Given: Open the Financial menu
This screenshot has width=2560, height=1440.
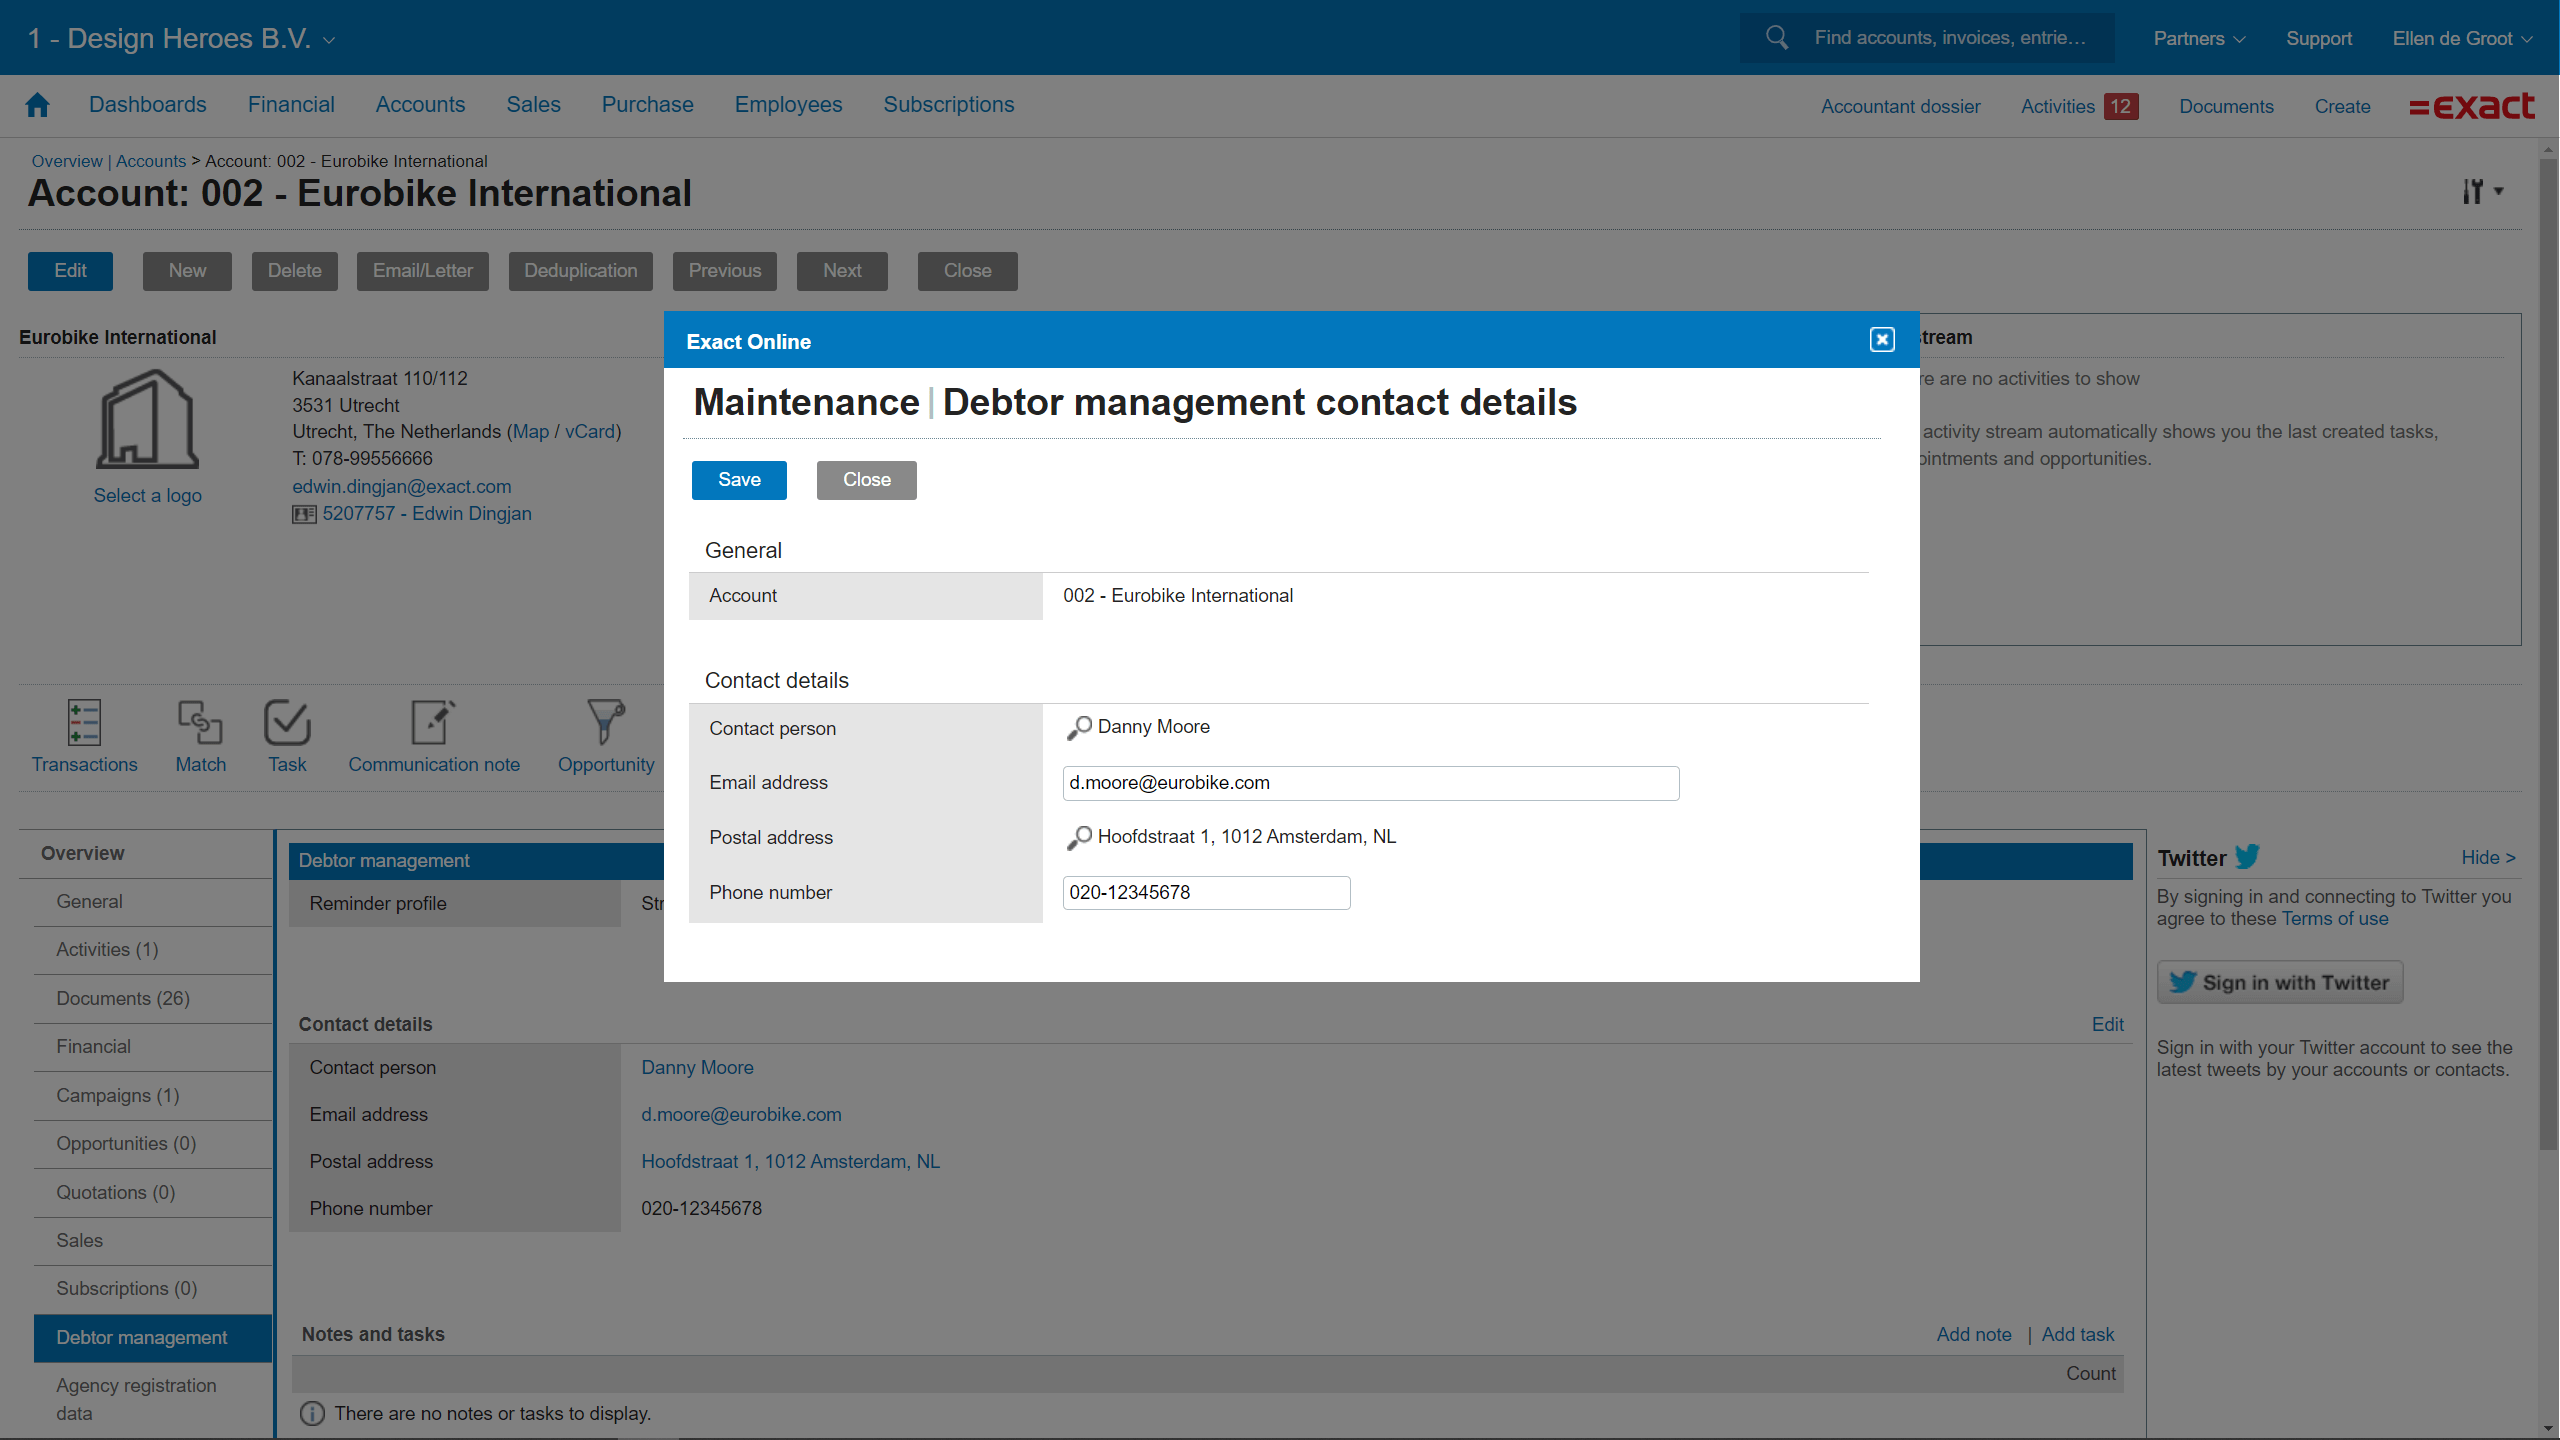Looking at the screenshot, I should [291, 104].
